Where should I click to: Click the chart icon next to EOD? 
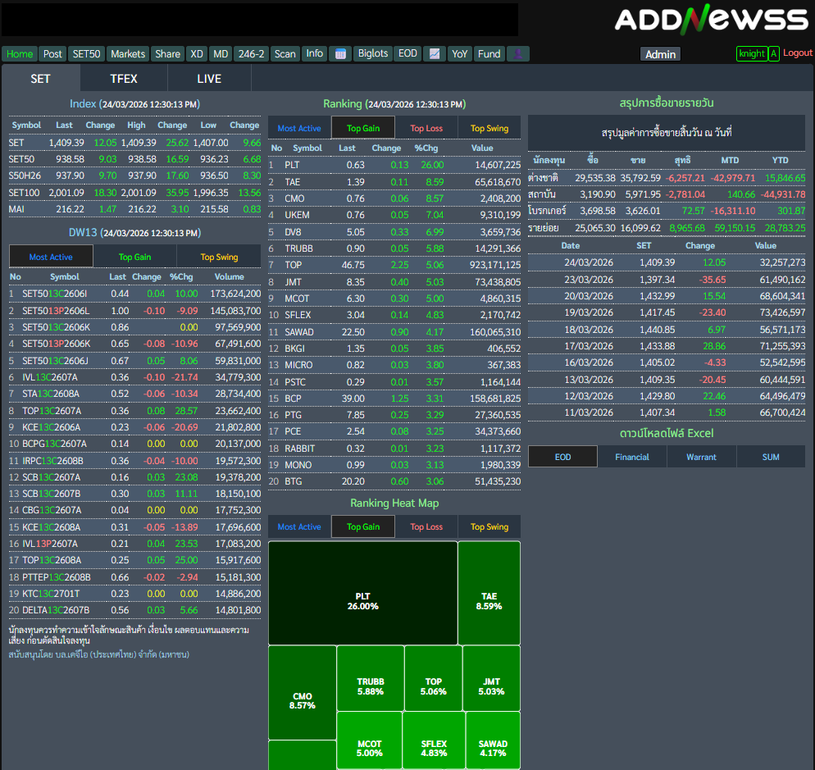pyautogui.click(x=434, y=54)
